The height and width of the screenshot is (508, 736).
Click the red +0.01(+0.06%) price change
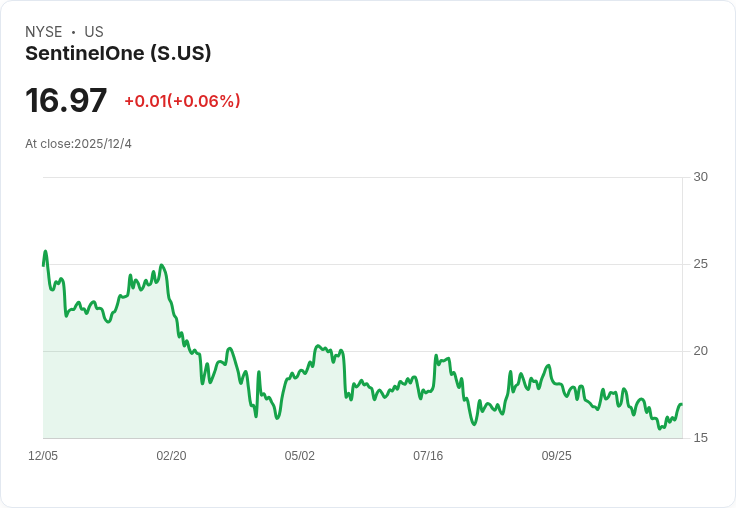[182, 101]
